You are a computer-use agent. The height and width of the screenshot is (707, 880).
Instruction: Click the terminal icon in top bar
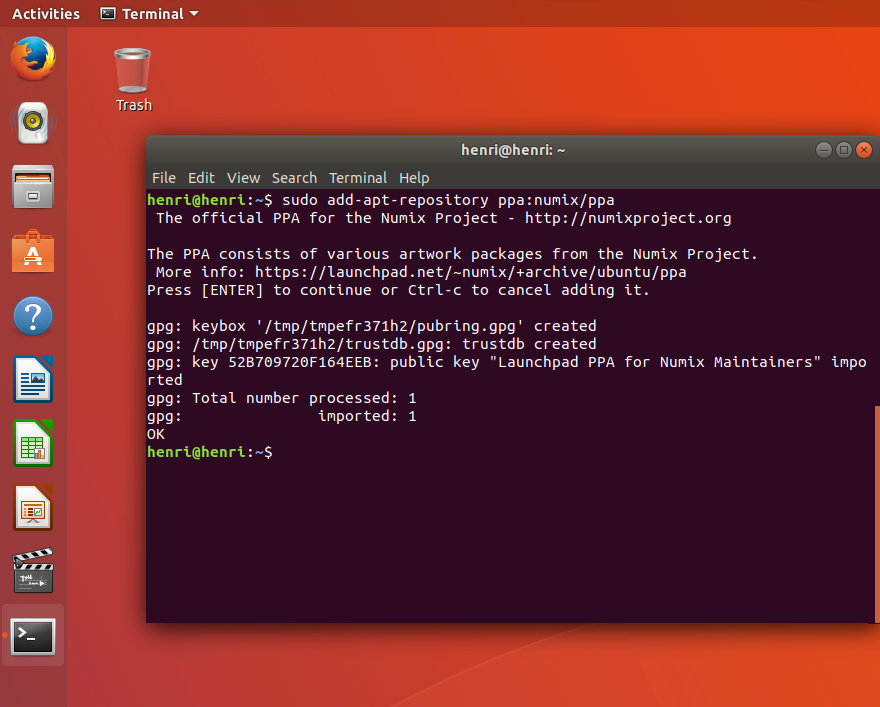click(108, 13)
